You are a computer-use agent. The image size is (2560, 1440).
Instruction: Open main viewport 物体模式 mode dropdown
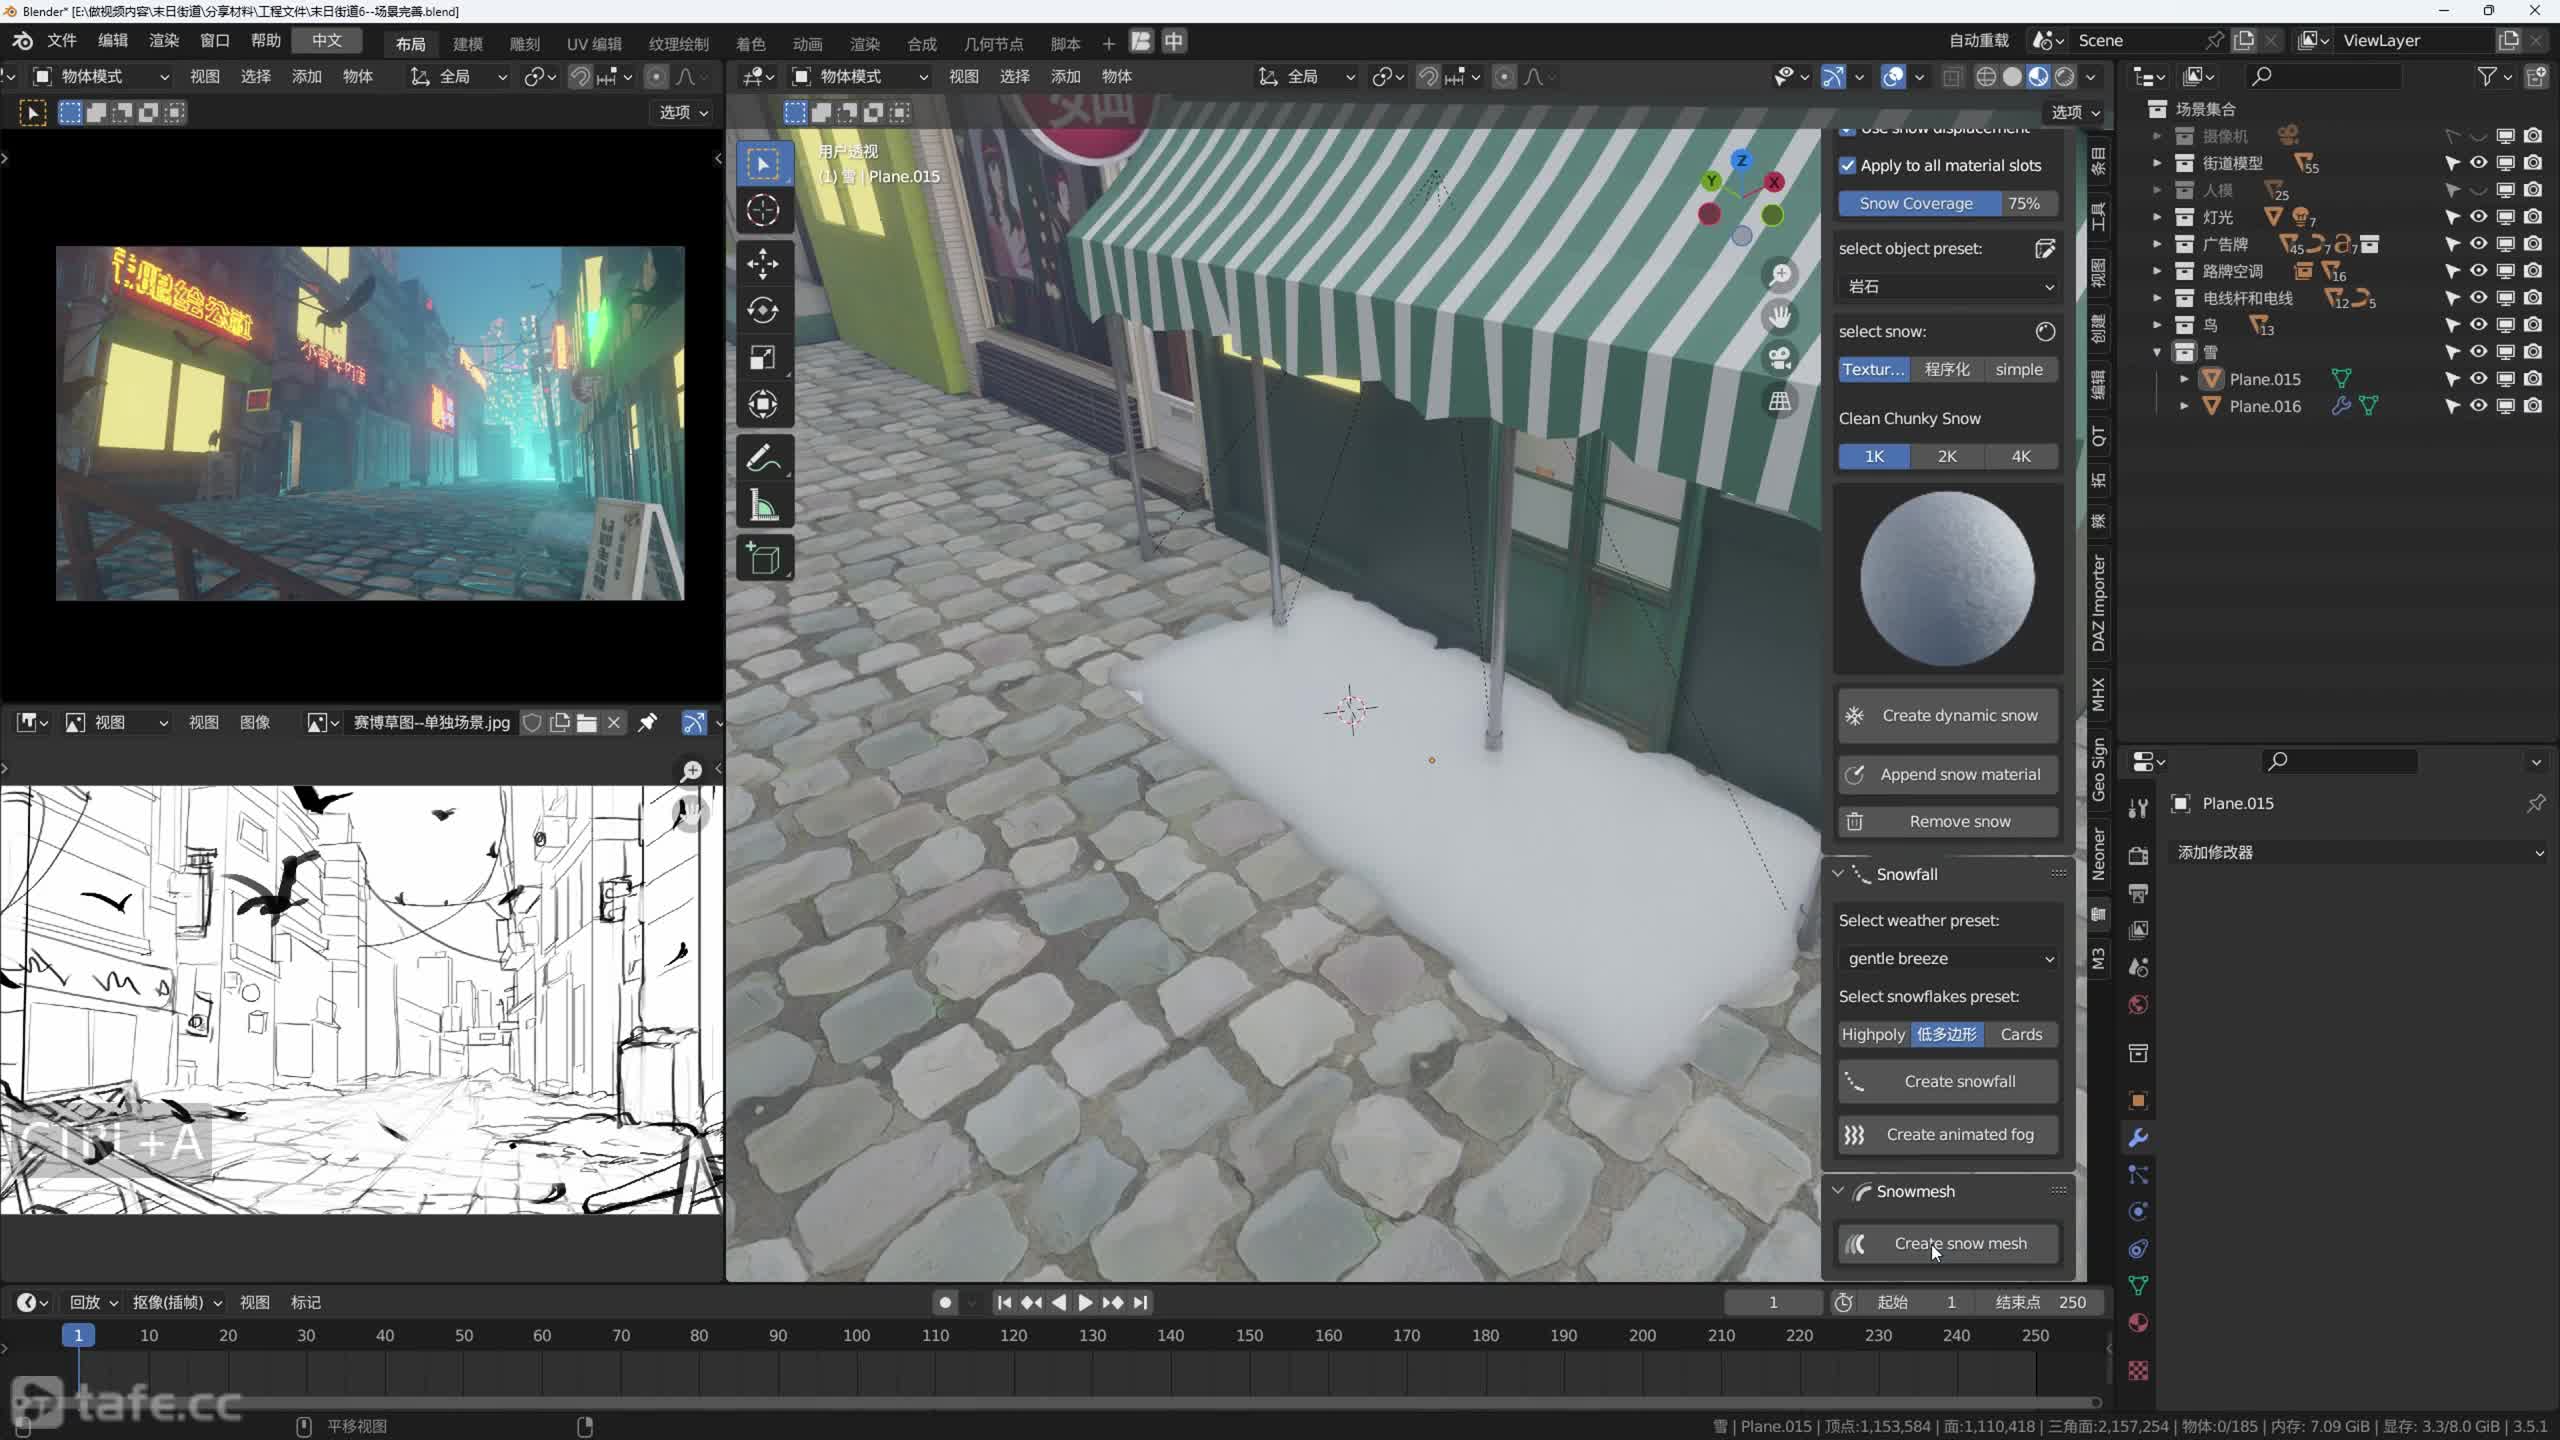(861, 77)
